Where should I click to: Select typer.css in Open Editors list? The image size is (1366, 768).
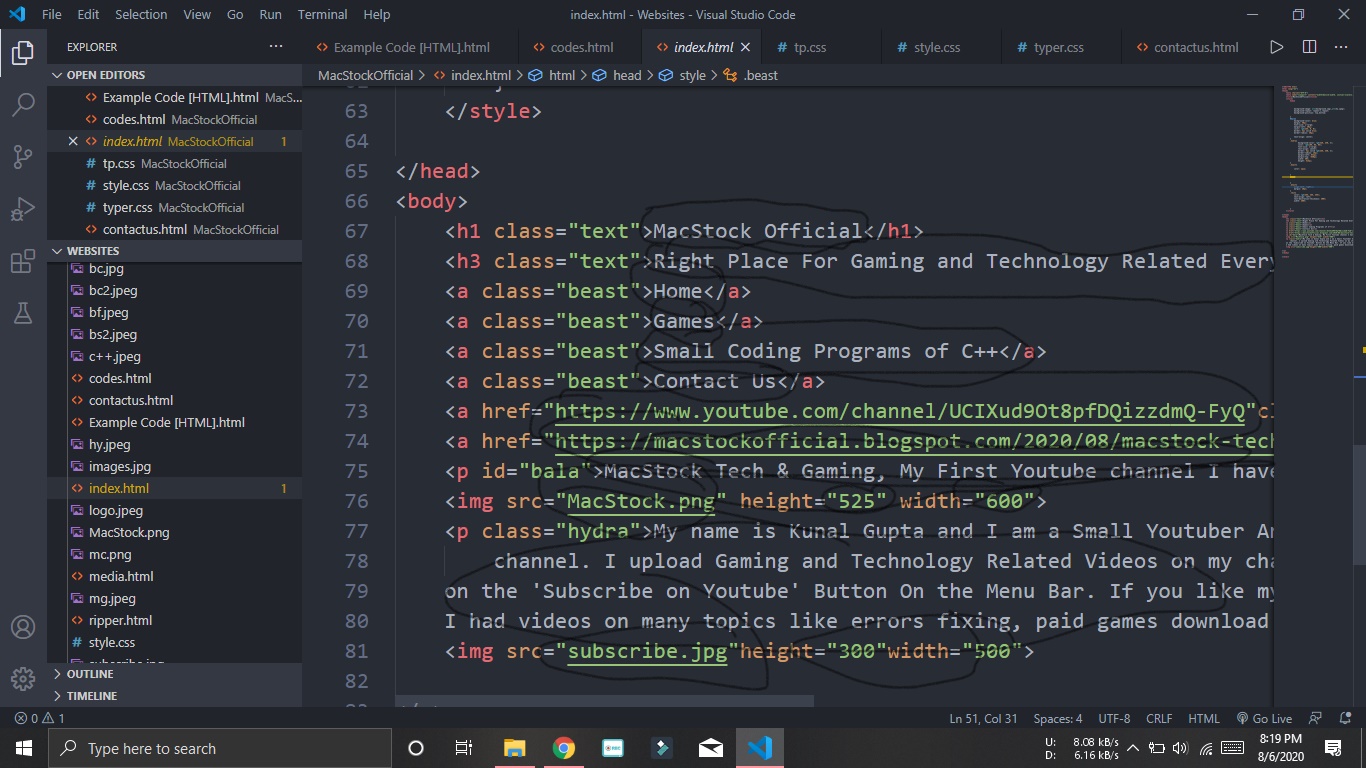pyautogui.click(x=174, y=207)
